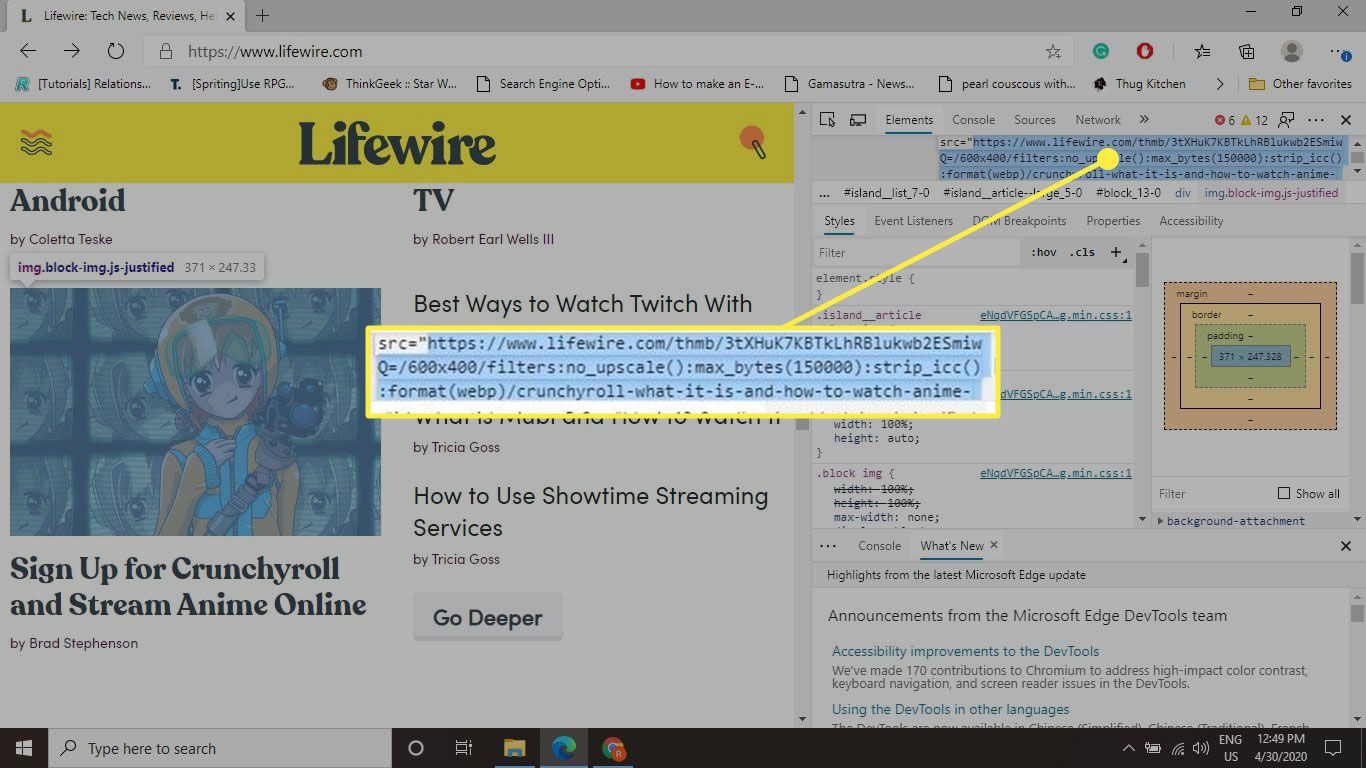Open DevTools customize three-dot menu
The height and width of the screenshot is (768, 1366).
click(x=1316, y=120)
